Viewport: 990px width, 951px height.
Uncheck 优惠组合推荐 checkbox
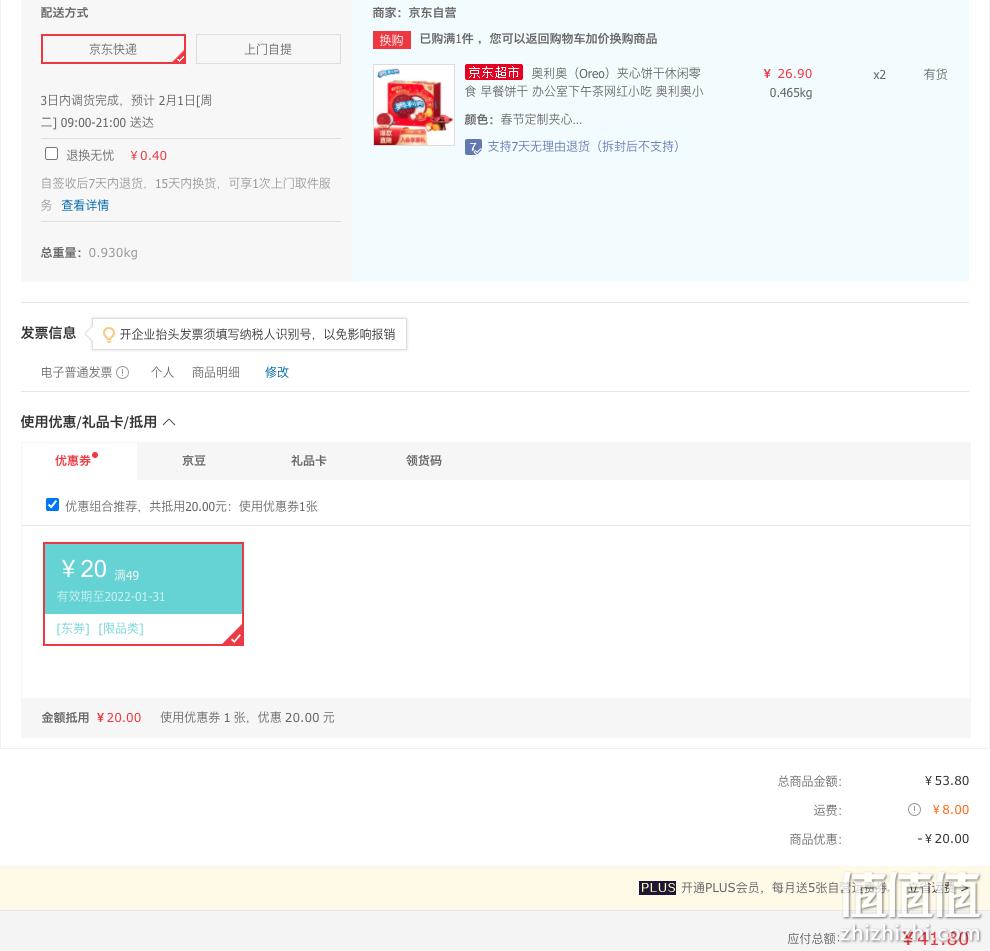52,505
